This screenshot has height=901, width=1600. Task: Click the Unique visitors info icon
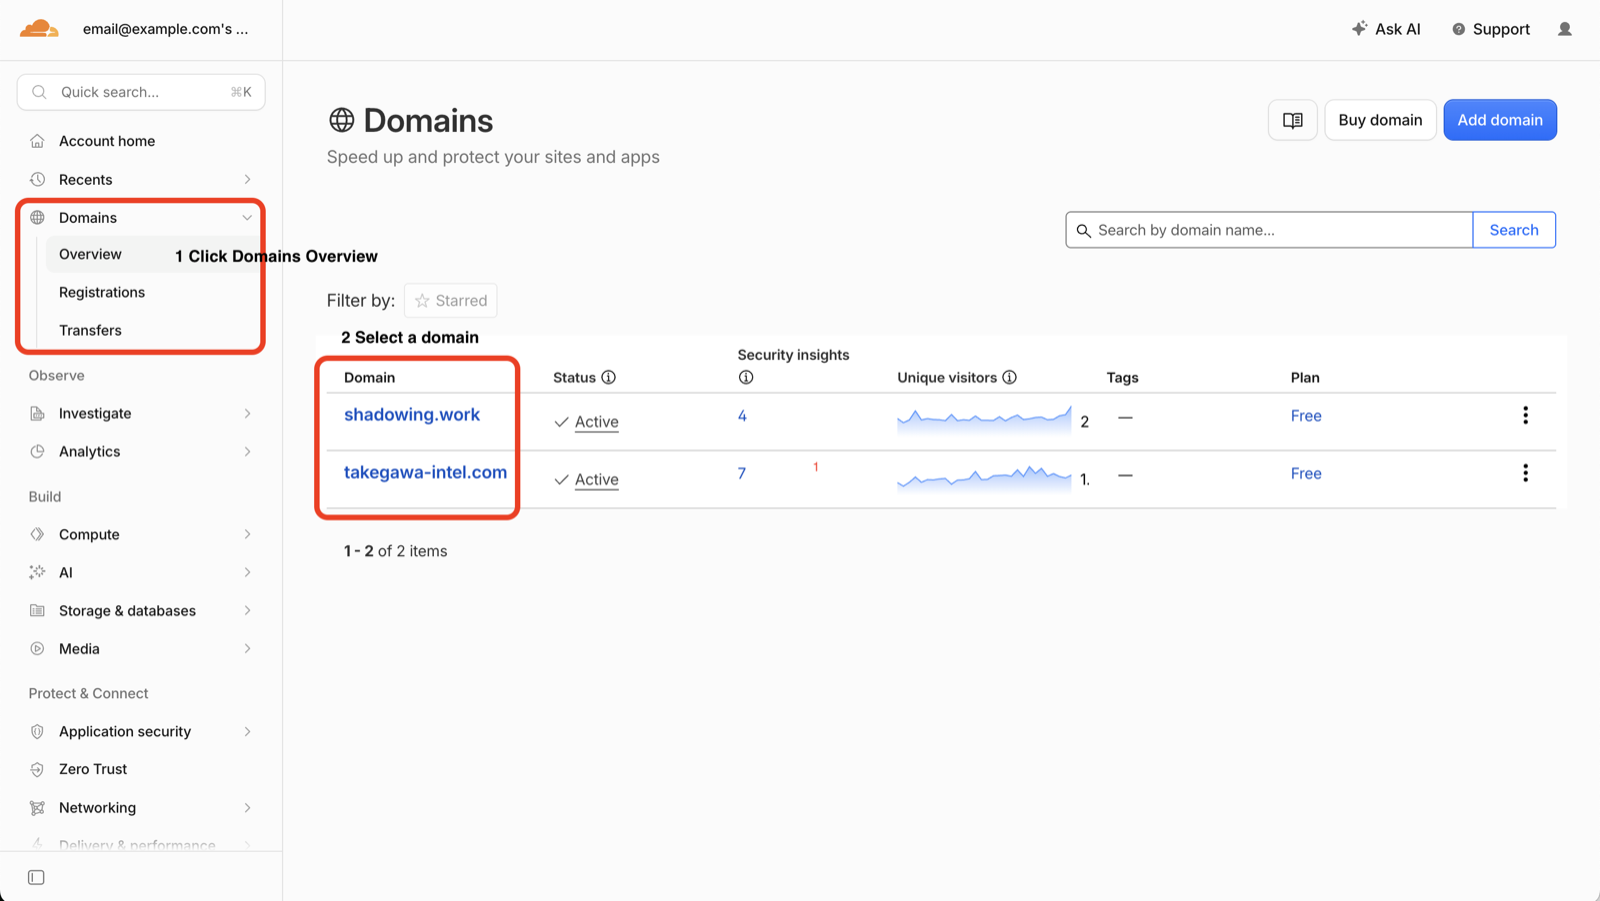(x=1009, y=377)
